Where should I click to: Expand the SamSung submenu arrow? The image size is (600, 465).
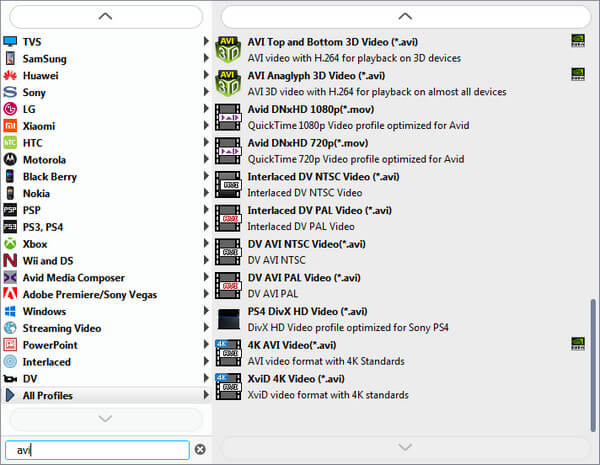pos(206,58)
